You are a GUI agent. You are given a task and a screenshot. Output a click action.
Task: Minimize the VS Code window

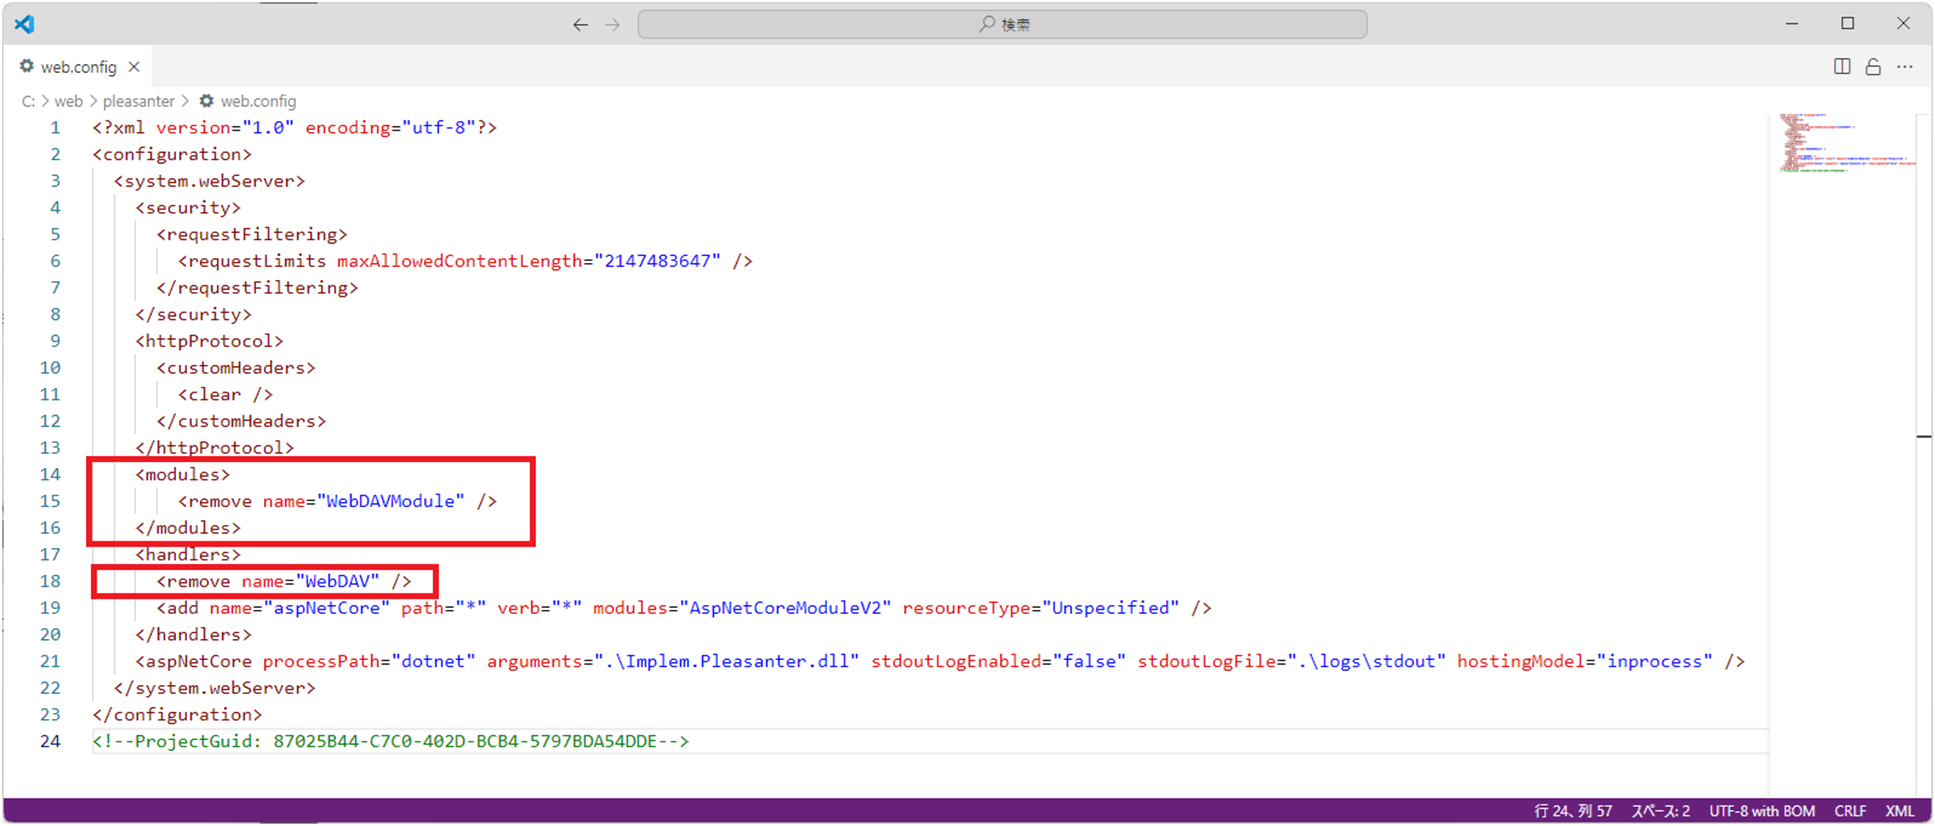pos(1792,24)
